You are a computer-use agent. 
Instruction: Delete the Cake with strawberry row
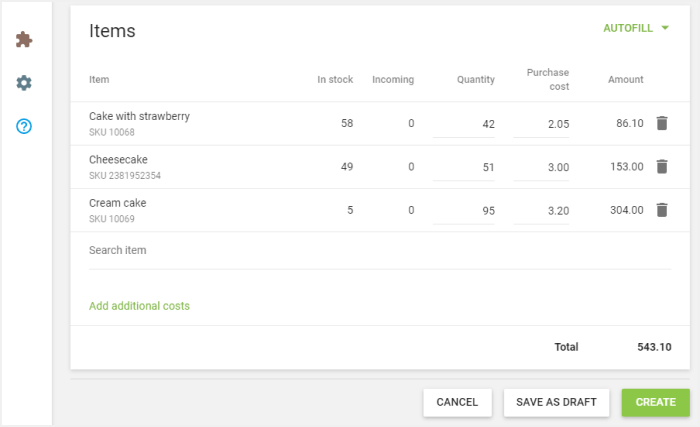pos(661,123)
